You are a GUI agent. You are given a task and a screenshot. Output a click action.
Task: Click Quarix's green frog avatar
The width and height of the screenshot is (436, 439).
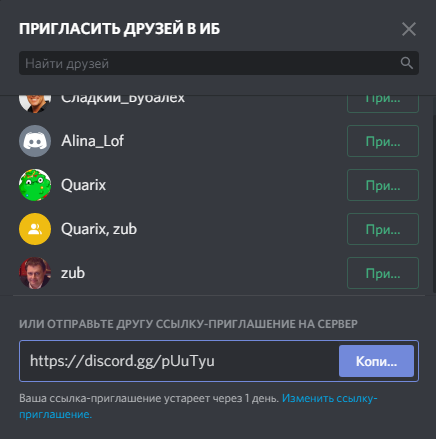pos(35,185)
